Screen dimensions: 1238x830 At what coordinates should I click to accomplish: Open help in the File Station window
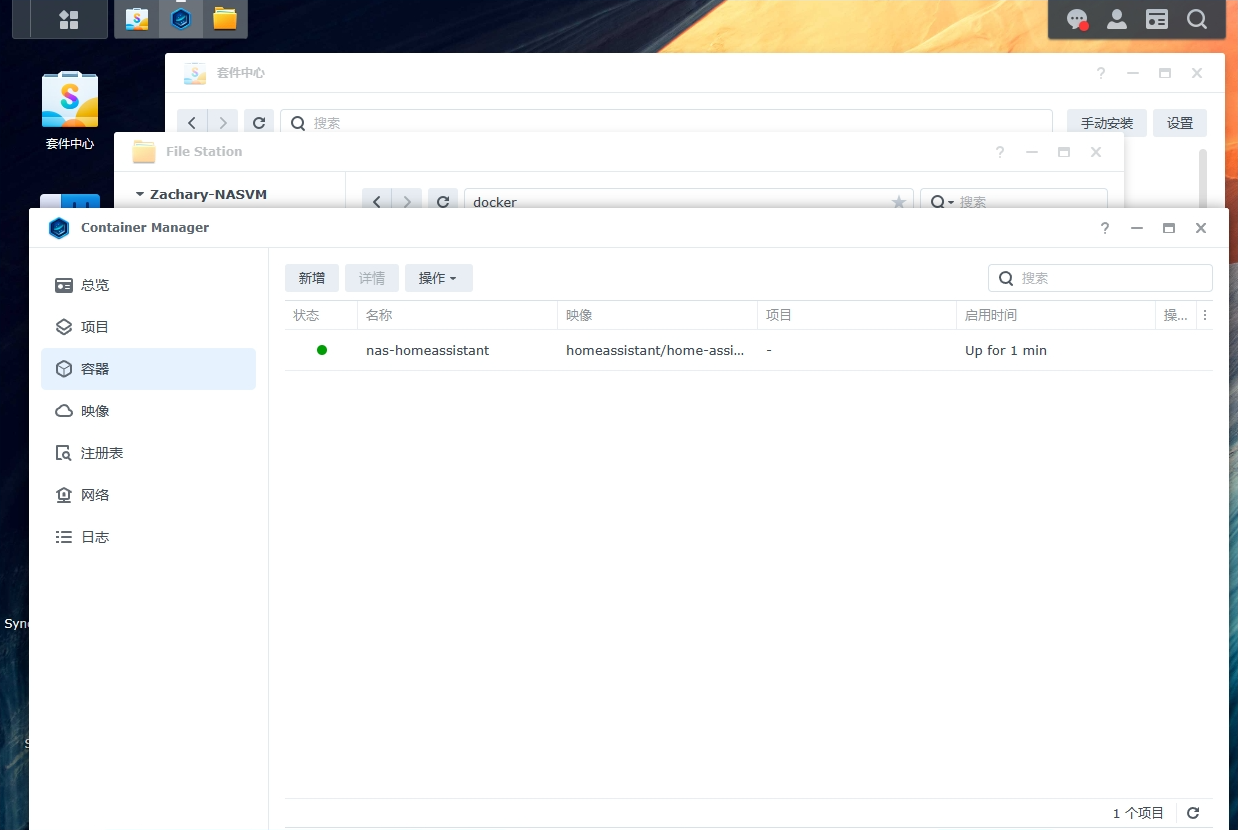coord(1000,152)
